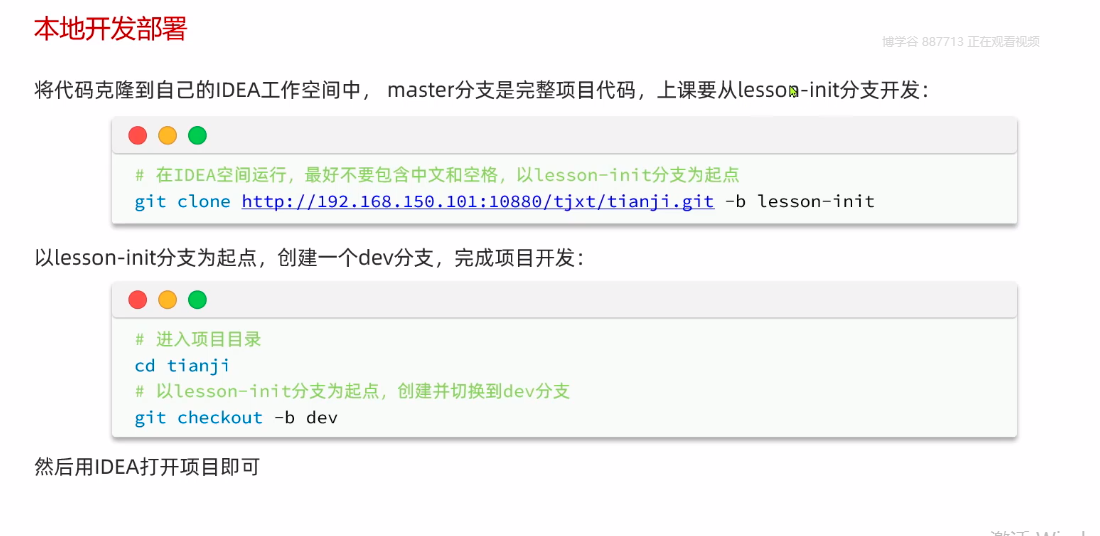Click the text 然后用IDEA打开项目即可

point(147,466)
